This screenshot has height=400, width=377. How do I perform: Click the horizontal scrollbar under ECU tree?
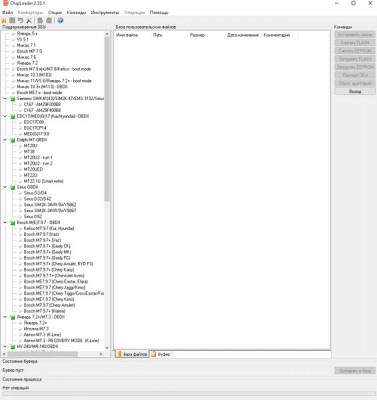[53, 354]
